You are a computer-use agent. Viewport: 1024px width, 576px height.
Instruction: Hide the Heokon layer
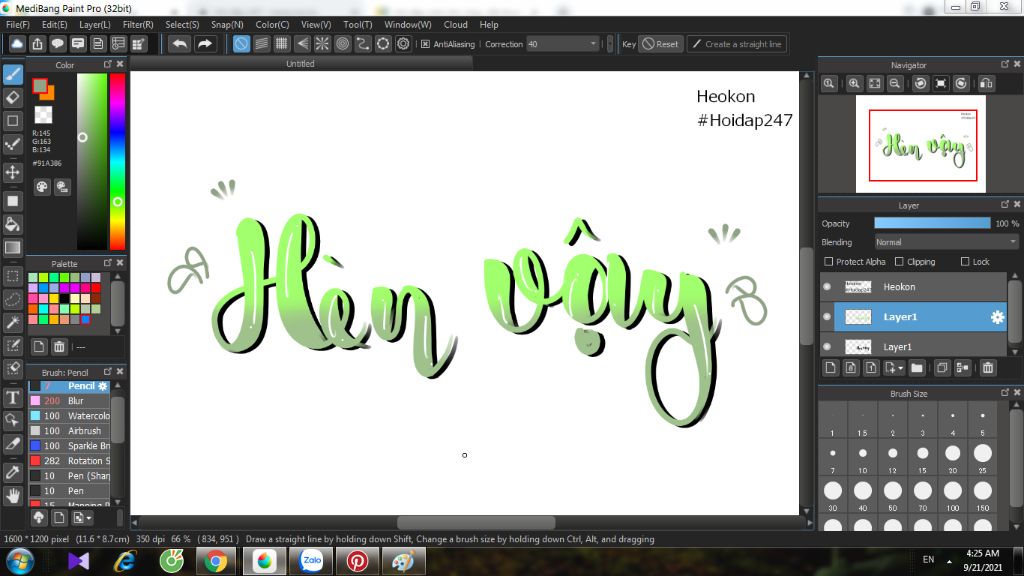click(x=827, y=287)
